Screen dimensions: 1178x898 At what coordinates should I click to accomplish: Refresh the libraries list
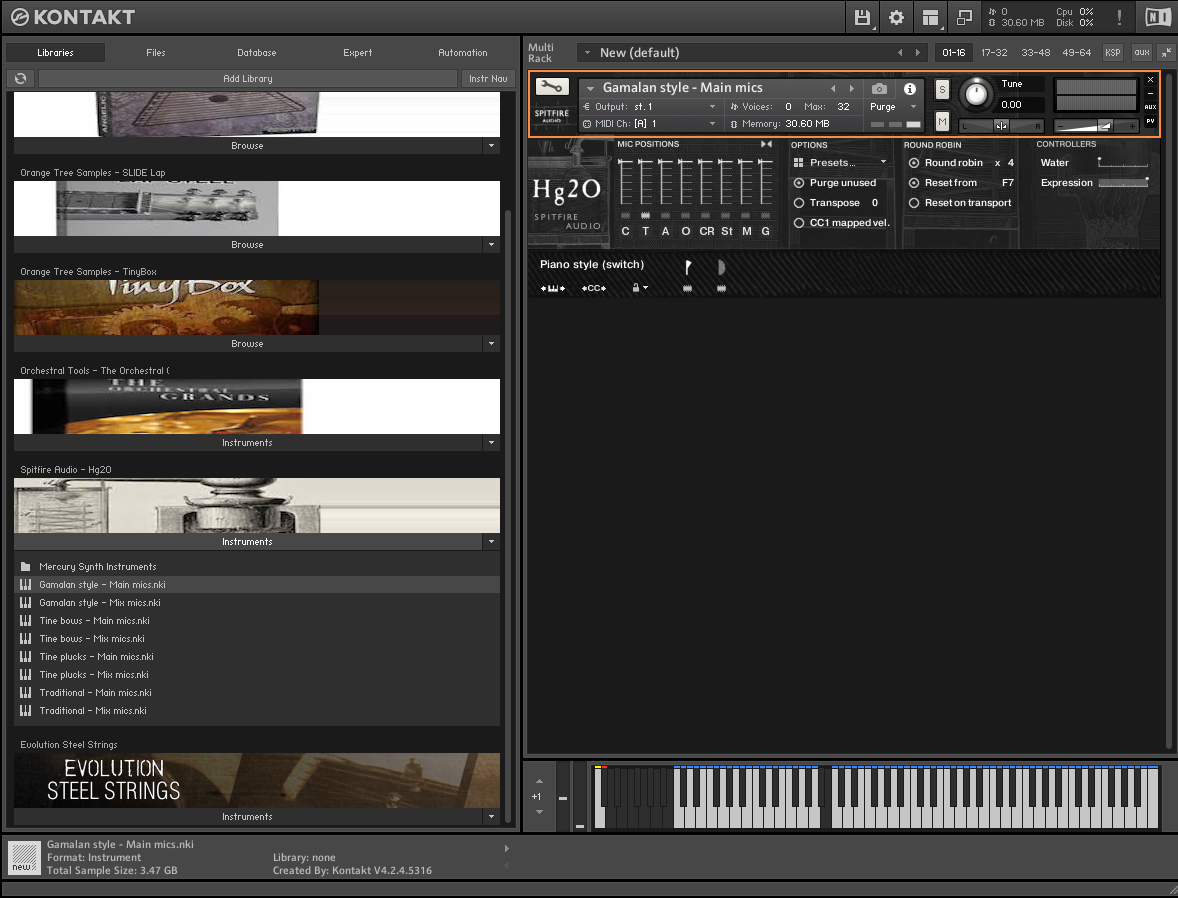pos(20,78)
